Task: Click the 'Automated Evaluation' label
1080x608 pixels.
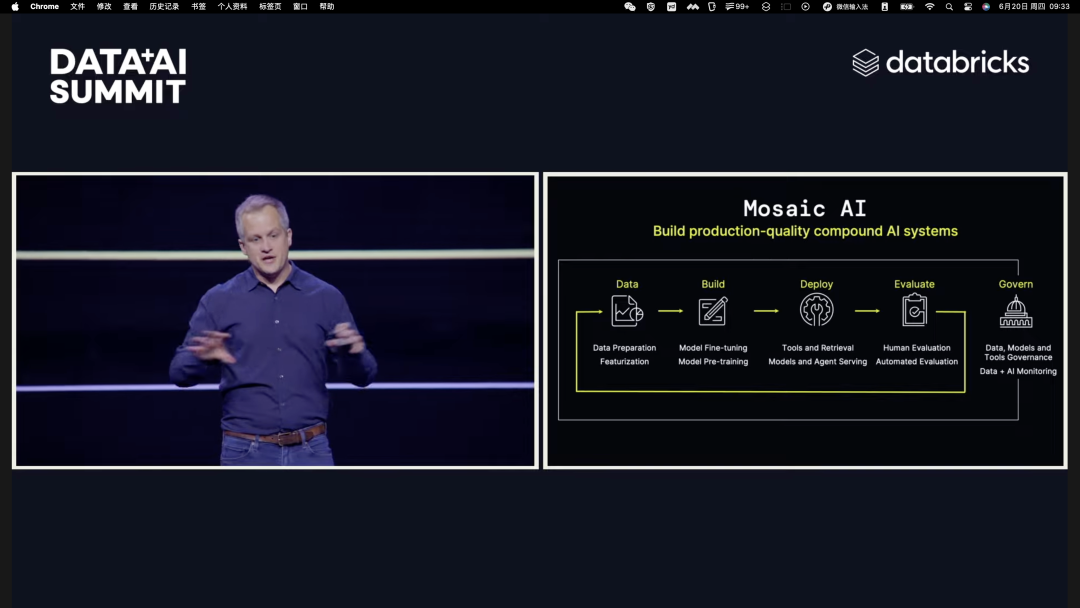Action: 917,361
